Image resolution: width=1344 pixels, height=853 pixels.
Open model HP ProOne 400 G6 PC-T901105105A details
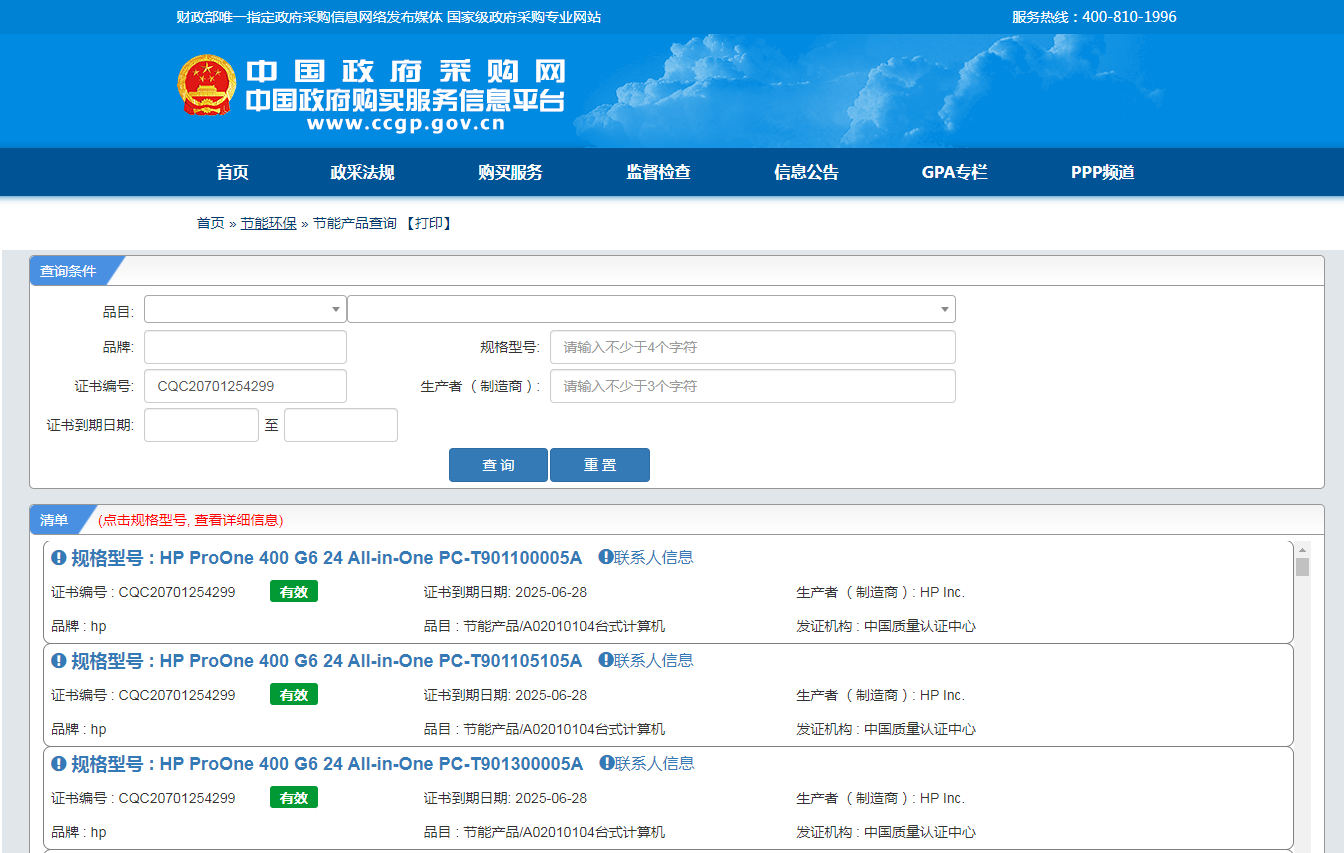326,661
